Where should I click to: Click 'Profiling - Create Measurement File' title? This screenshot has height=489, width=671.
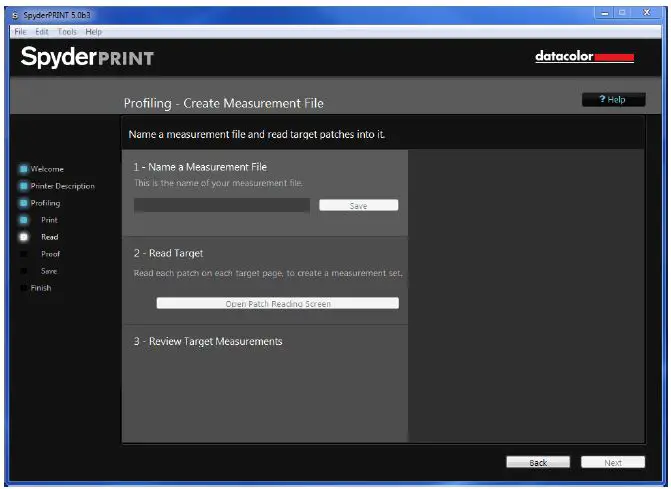(x=224, y=103)
